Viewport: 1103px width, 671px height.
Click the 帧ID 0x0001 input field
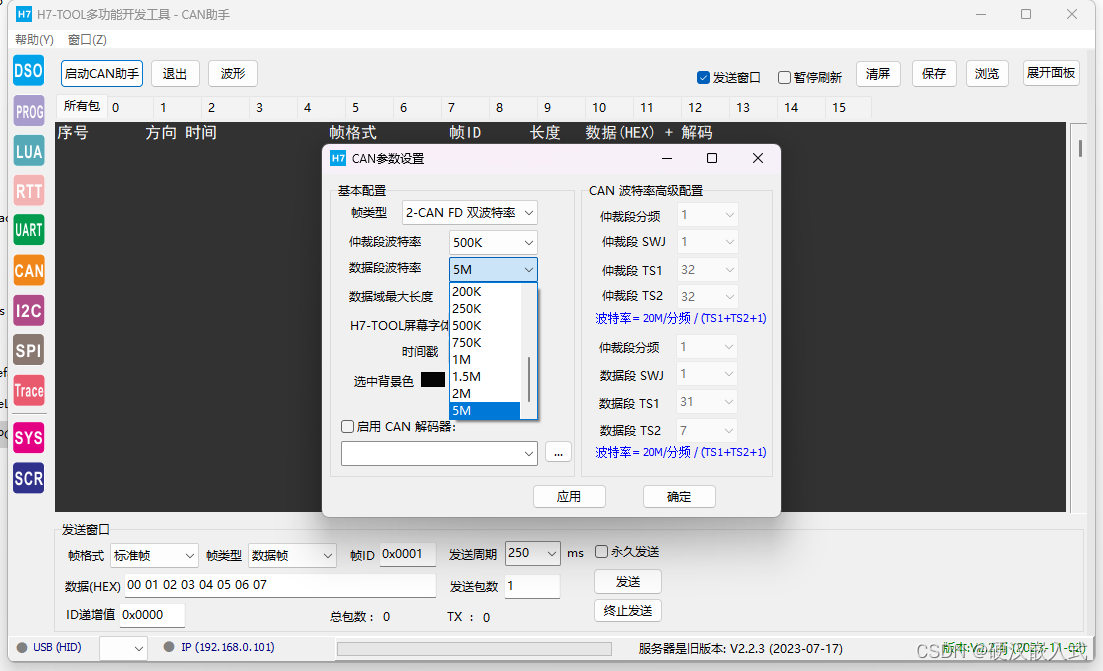pos(408,554)
